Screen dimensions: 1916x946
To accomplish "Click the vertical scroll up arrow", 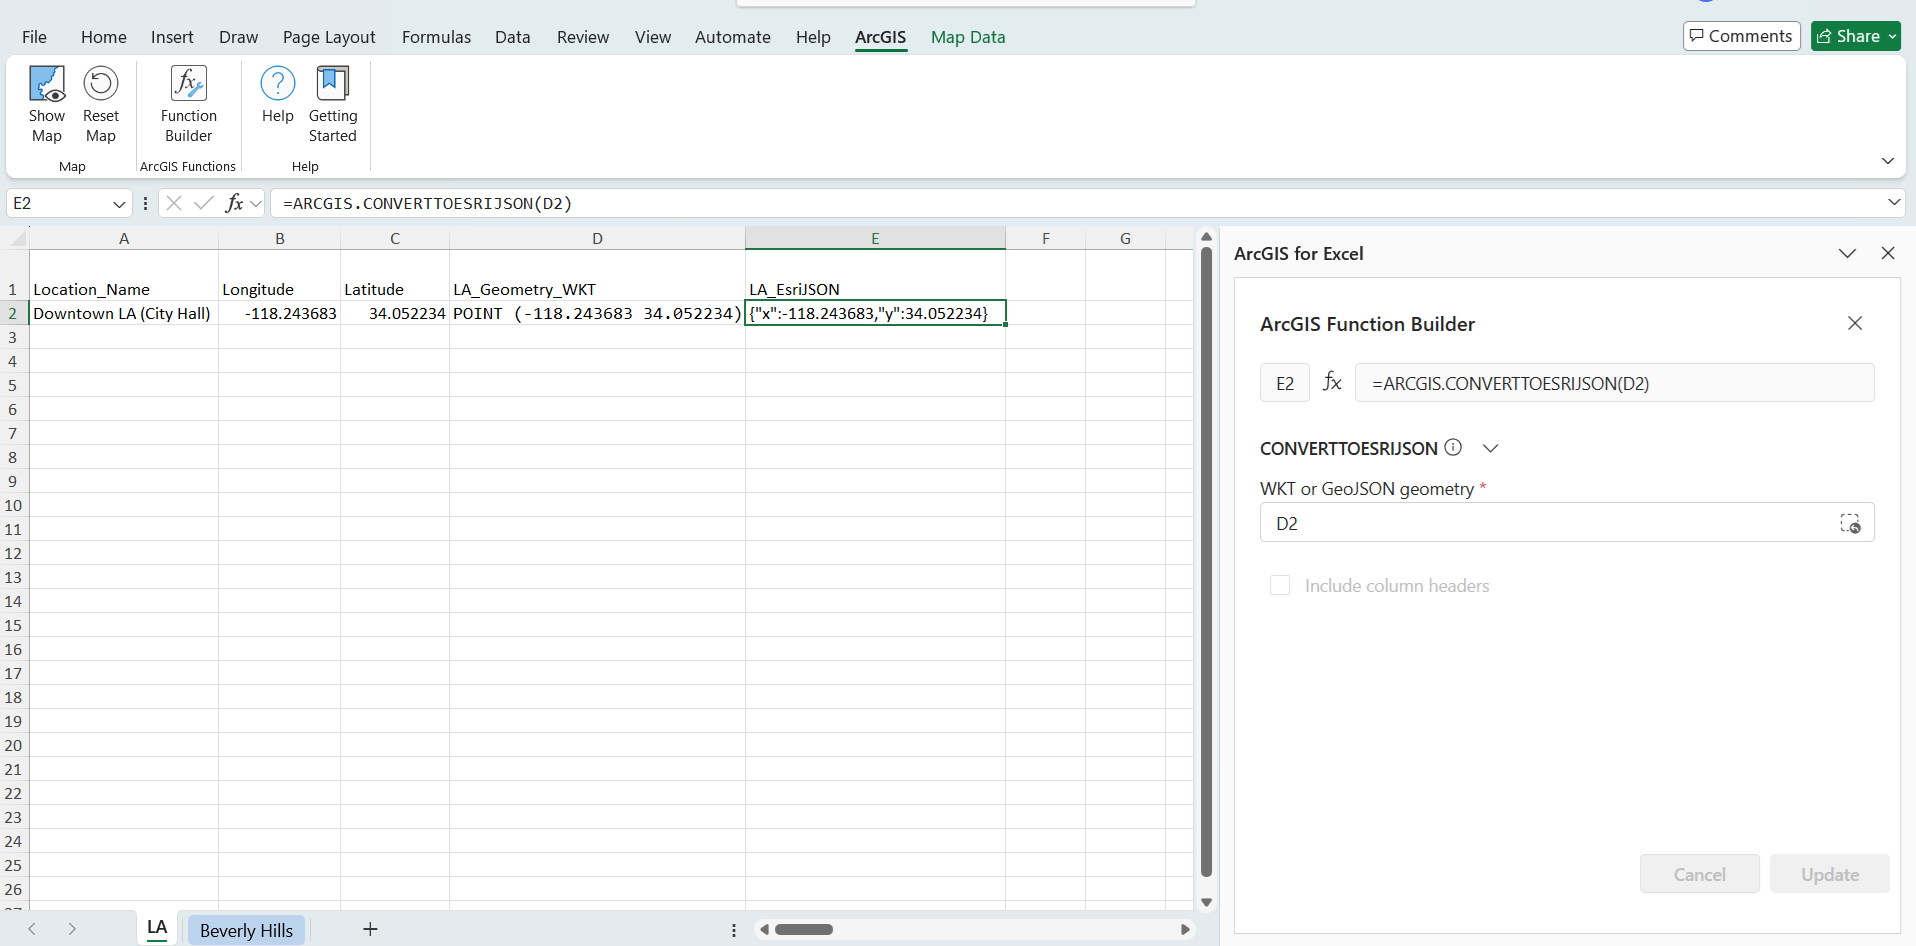I will 1206,238.
